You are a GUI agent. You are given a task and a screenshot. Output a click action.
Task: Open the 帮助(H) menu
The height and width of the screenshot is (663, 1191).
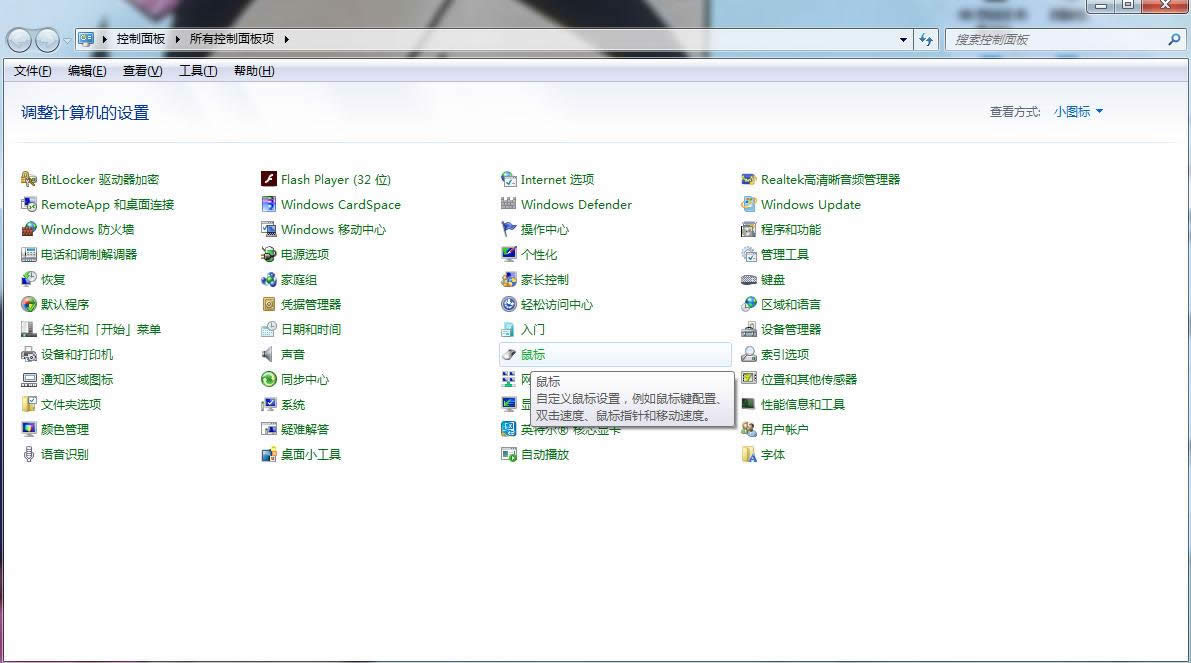(253, 71)
